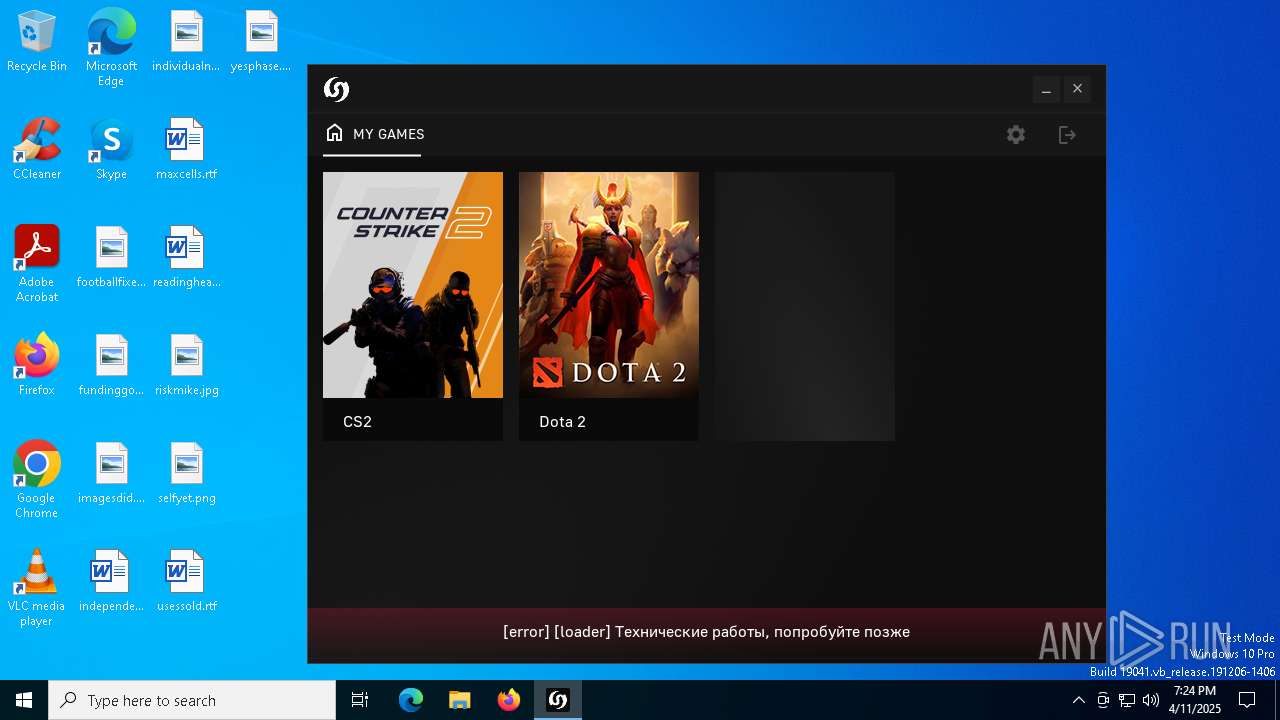Open the Adobe Acrobat desktop shortcut
Image resolution: width=1280 pixels, height=720 pixels.
click(37, 264)
